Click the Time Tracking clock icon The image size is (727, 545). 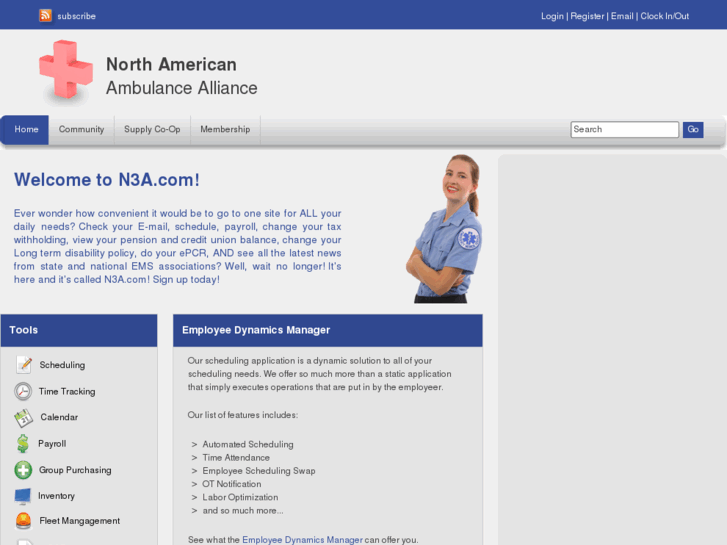pos(23,391)
